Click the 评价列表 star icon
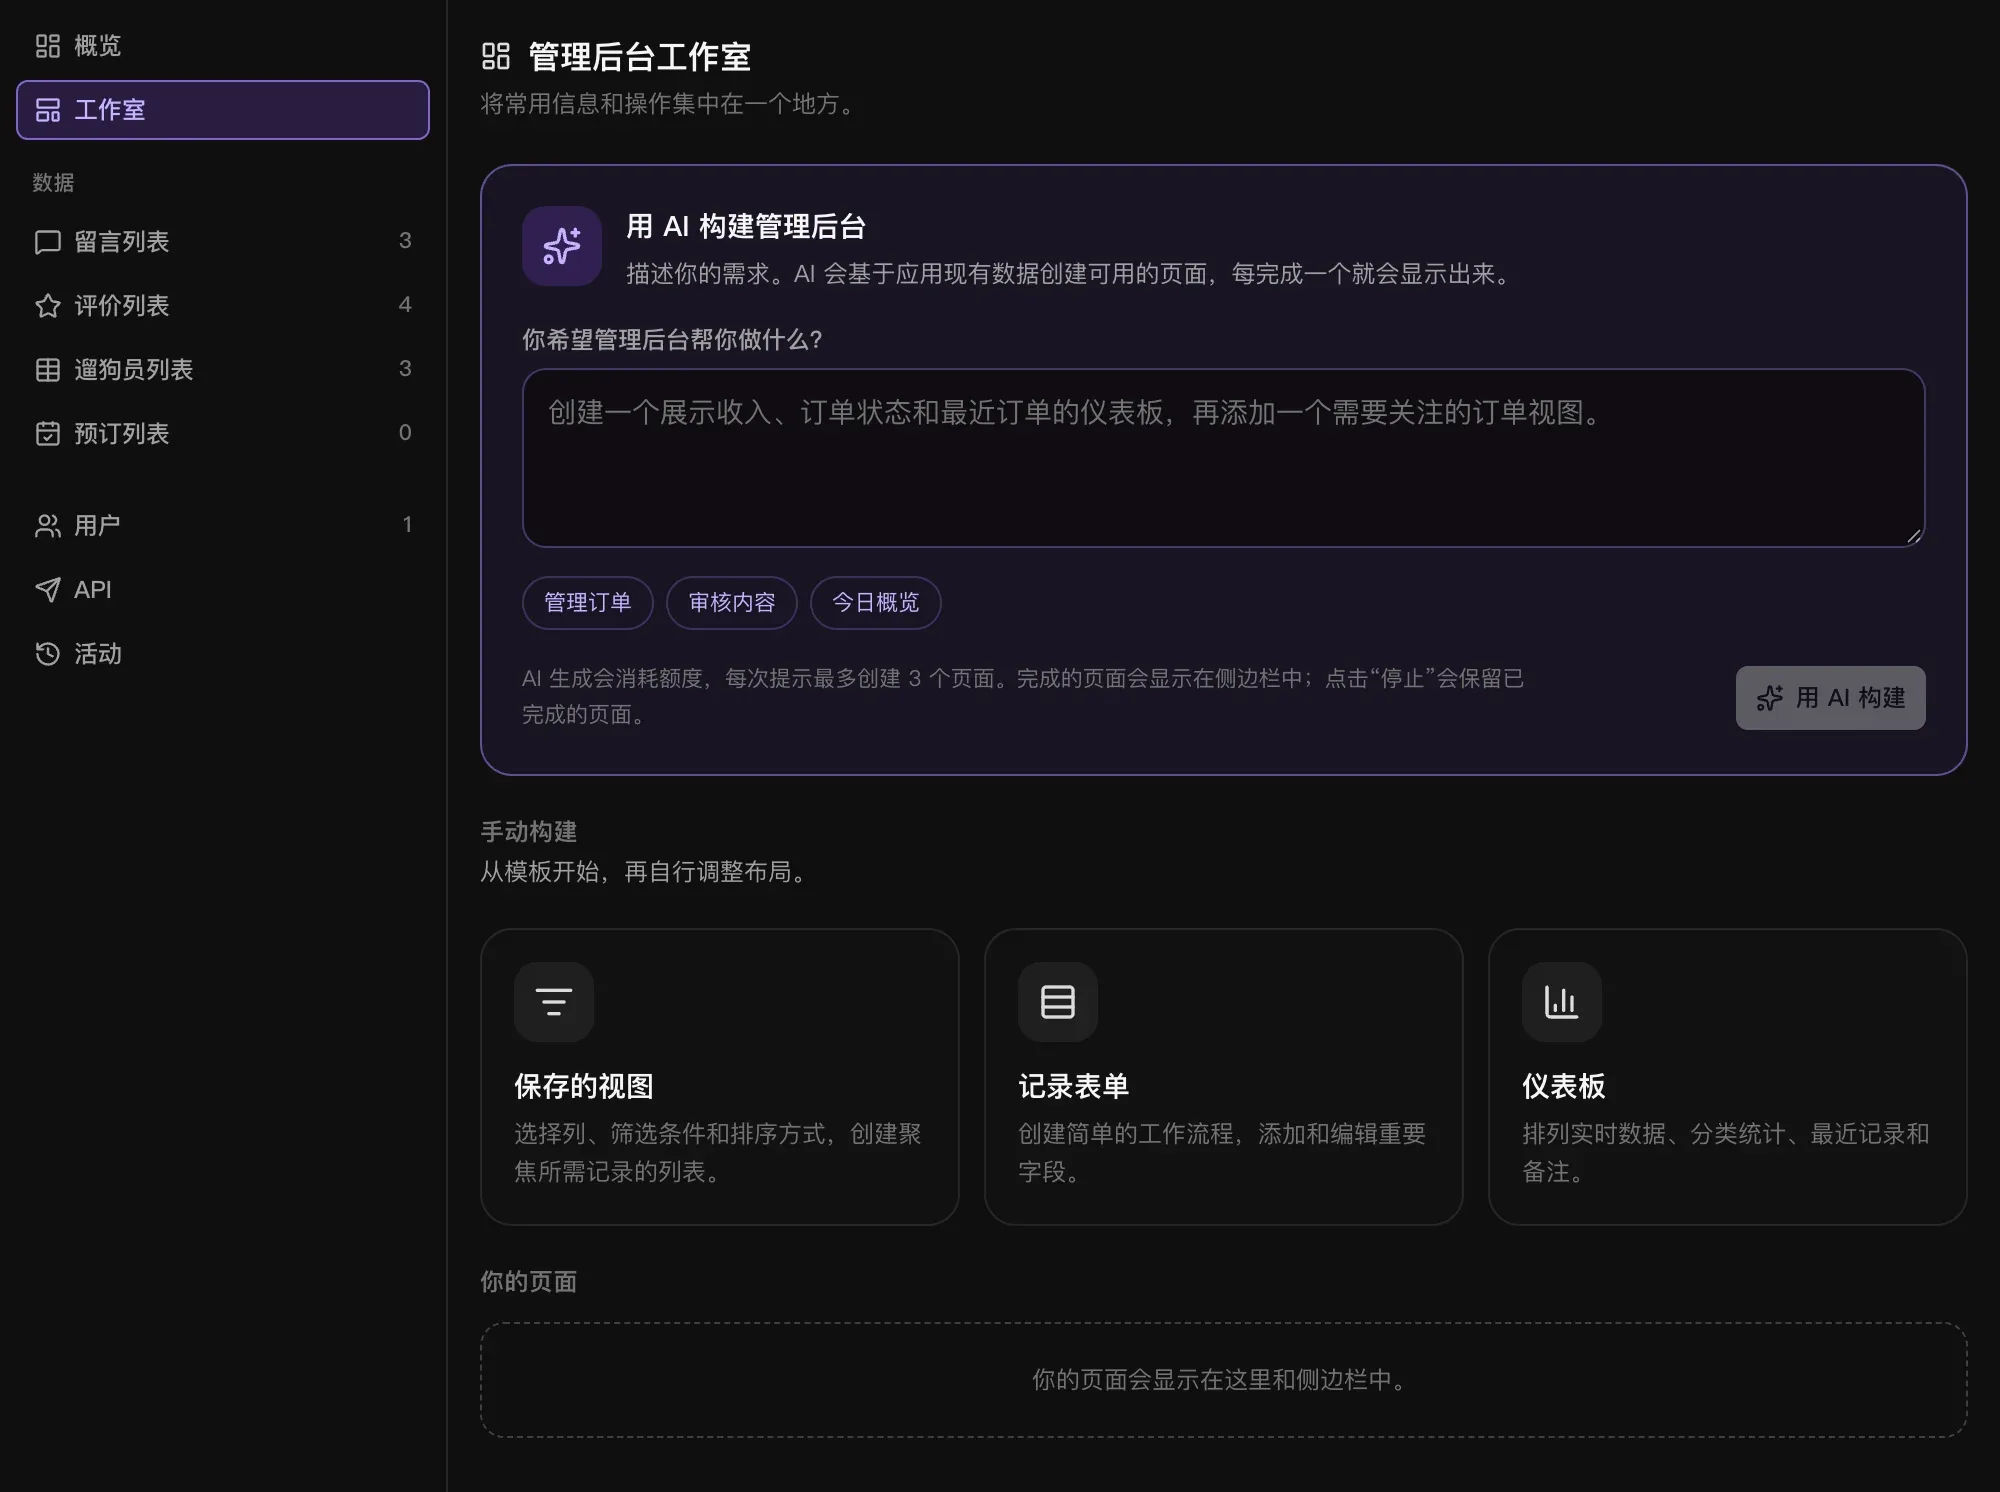Viewport: 2000px width, 1492px height. pyautogui.click(x=48, y=306)
